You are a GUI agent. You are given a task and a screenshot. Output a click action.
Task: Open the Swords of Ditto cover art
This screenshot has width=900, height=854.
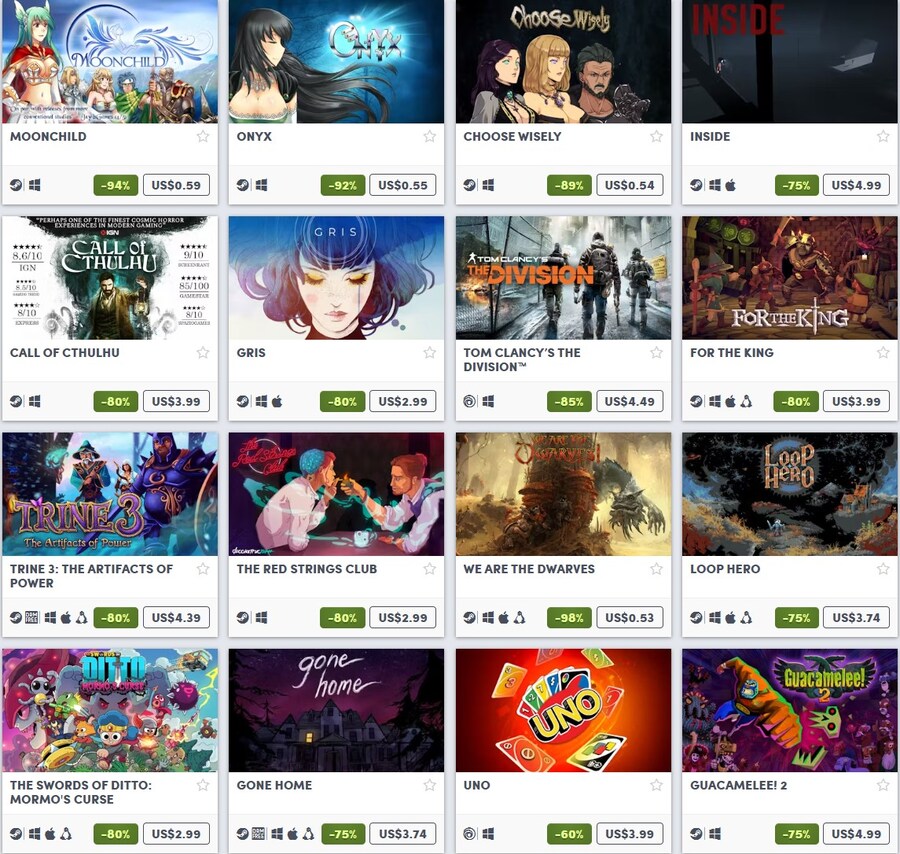(110, 710)
